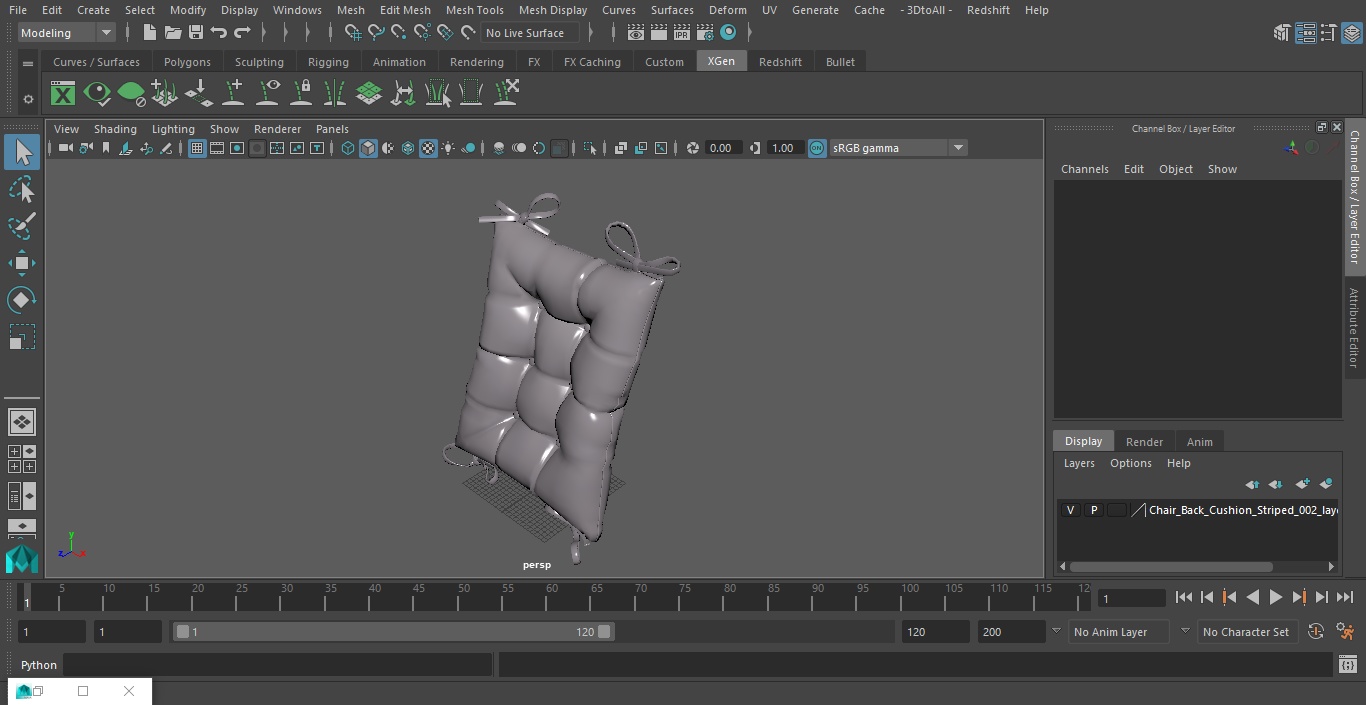Screen dimensions: 1366x705
Task: Open the viewport Panels menu
Action: point(332,129)
